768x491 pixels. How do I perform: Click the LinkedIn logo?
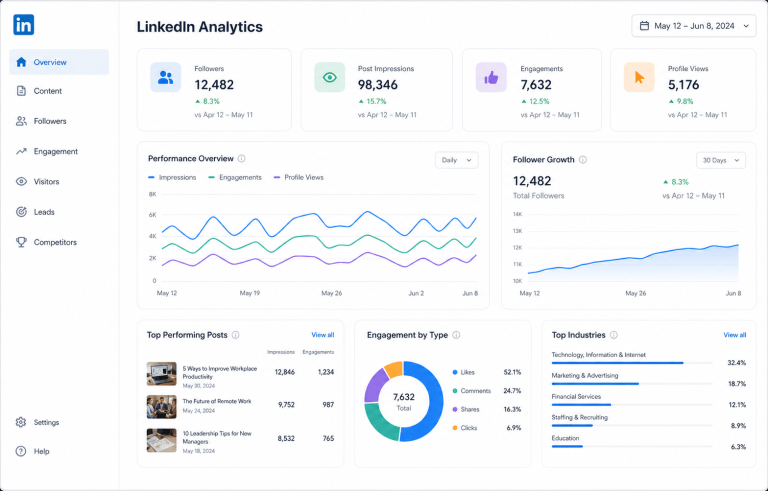point(24,25)
